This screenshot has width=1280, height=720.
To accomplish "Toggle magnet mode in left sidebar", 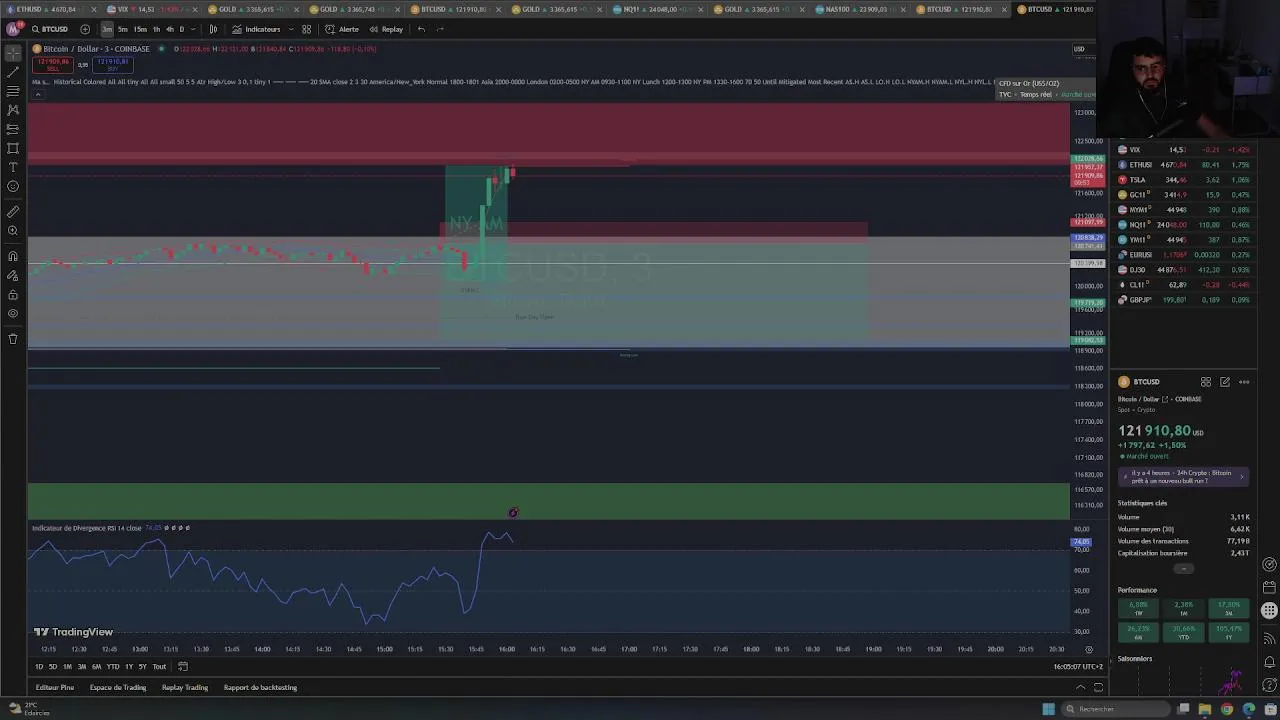I will (13, 256).
